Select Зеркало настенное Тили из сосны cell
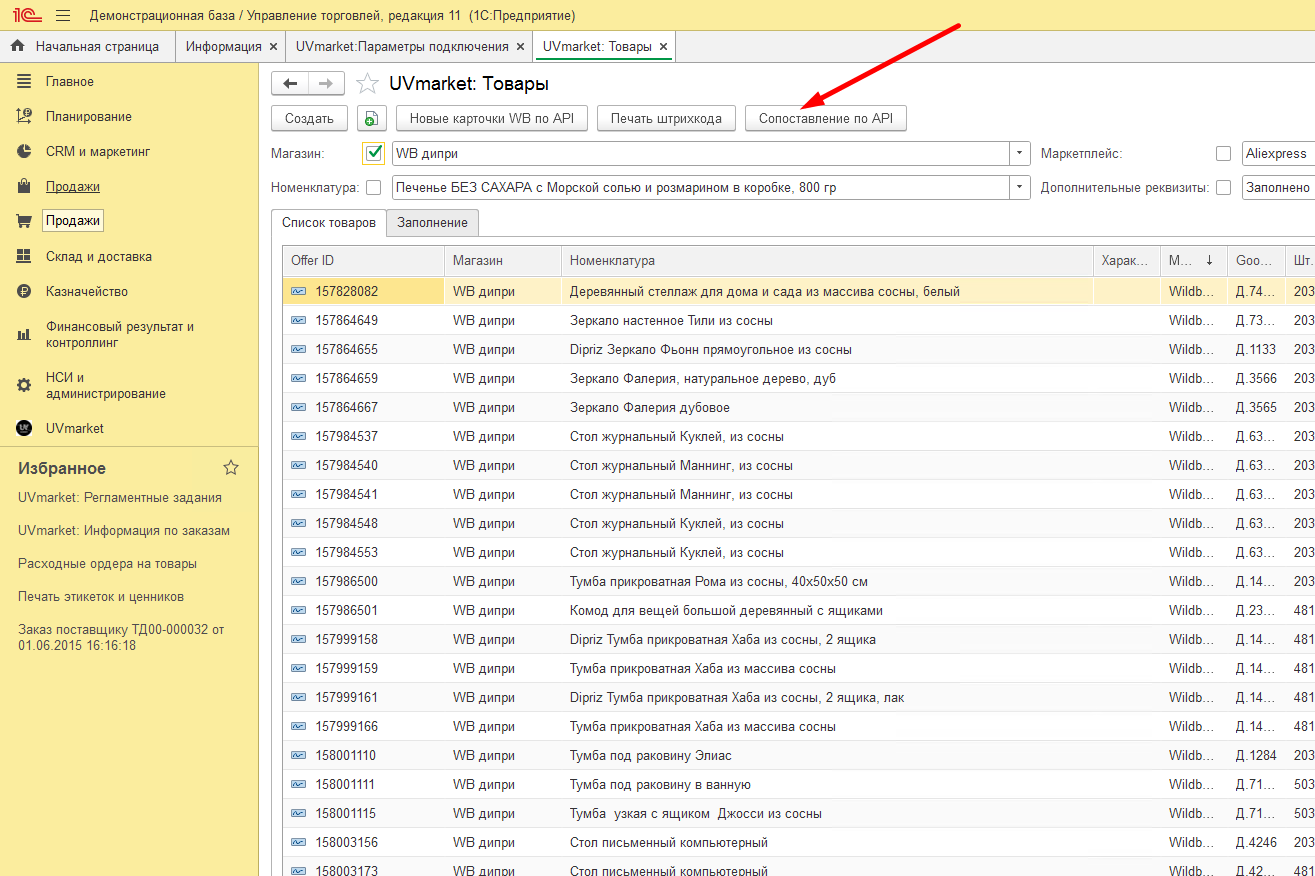The image size is (1315, 876). tap(827, 320)
